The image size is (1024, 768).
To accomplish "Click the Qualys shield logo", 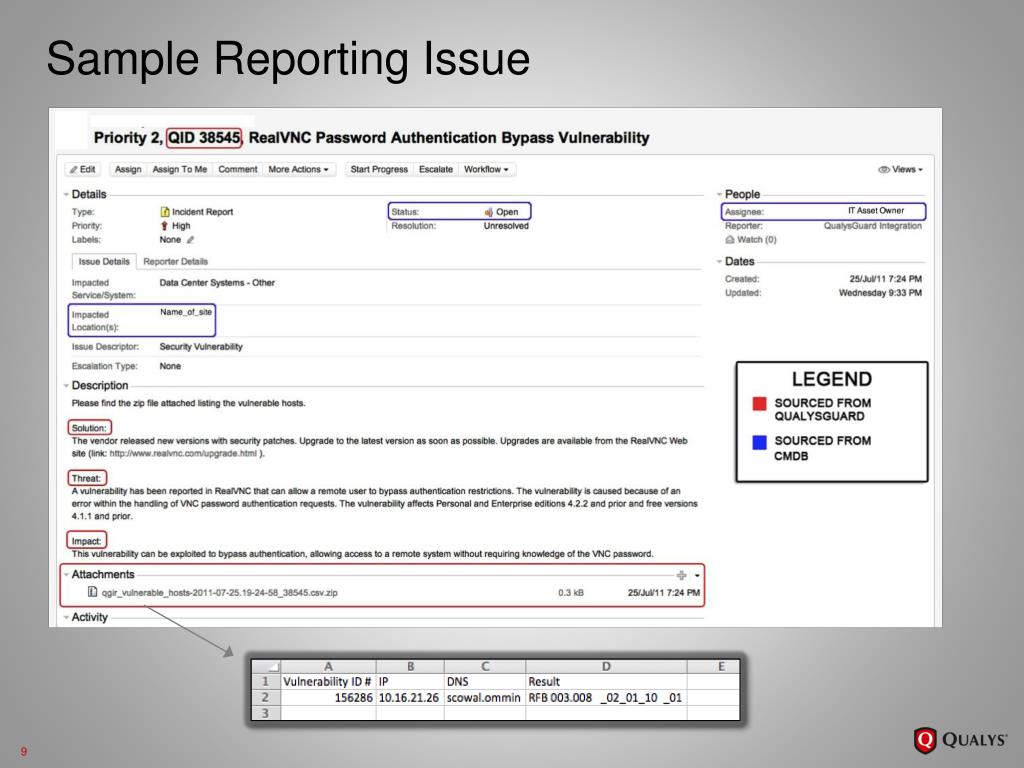I will click(x=924, y=741).
